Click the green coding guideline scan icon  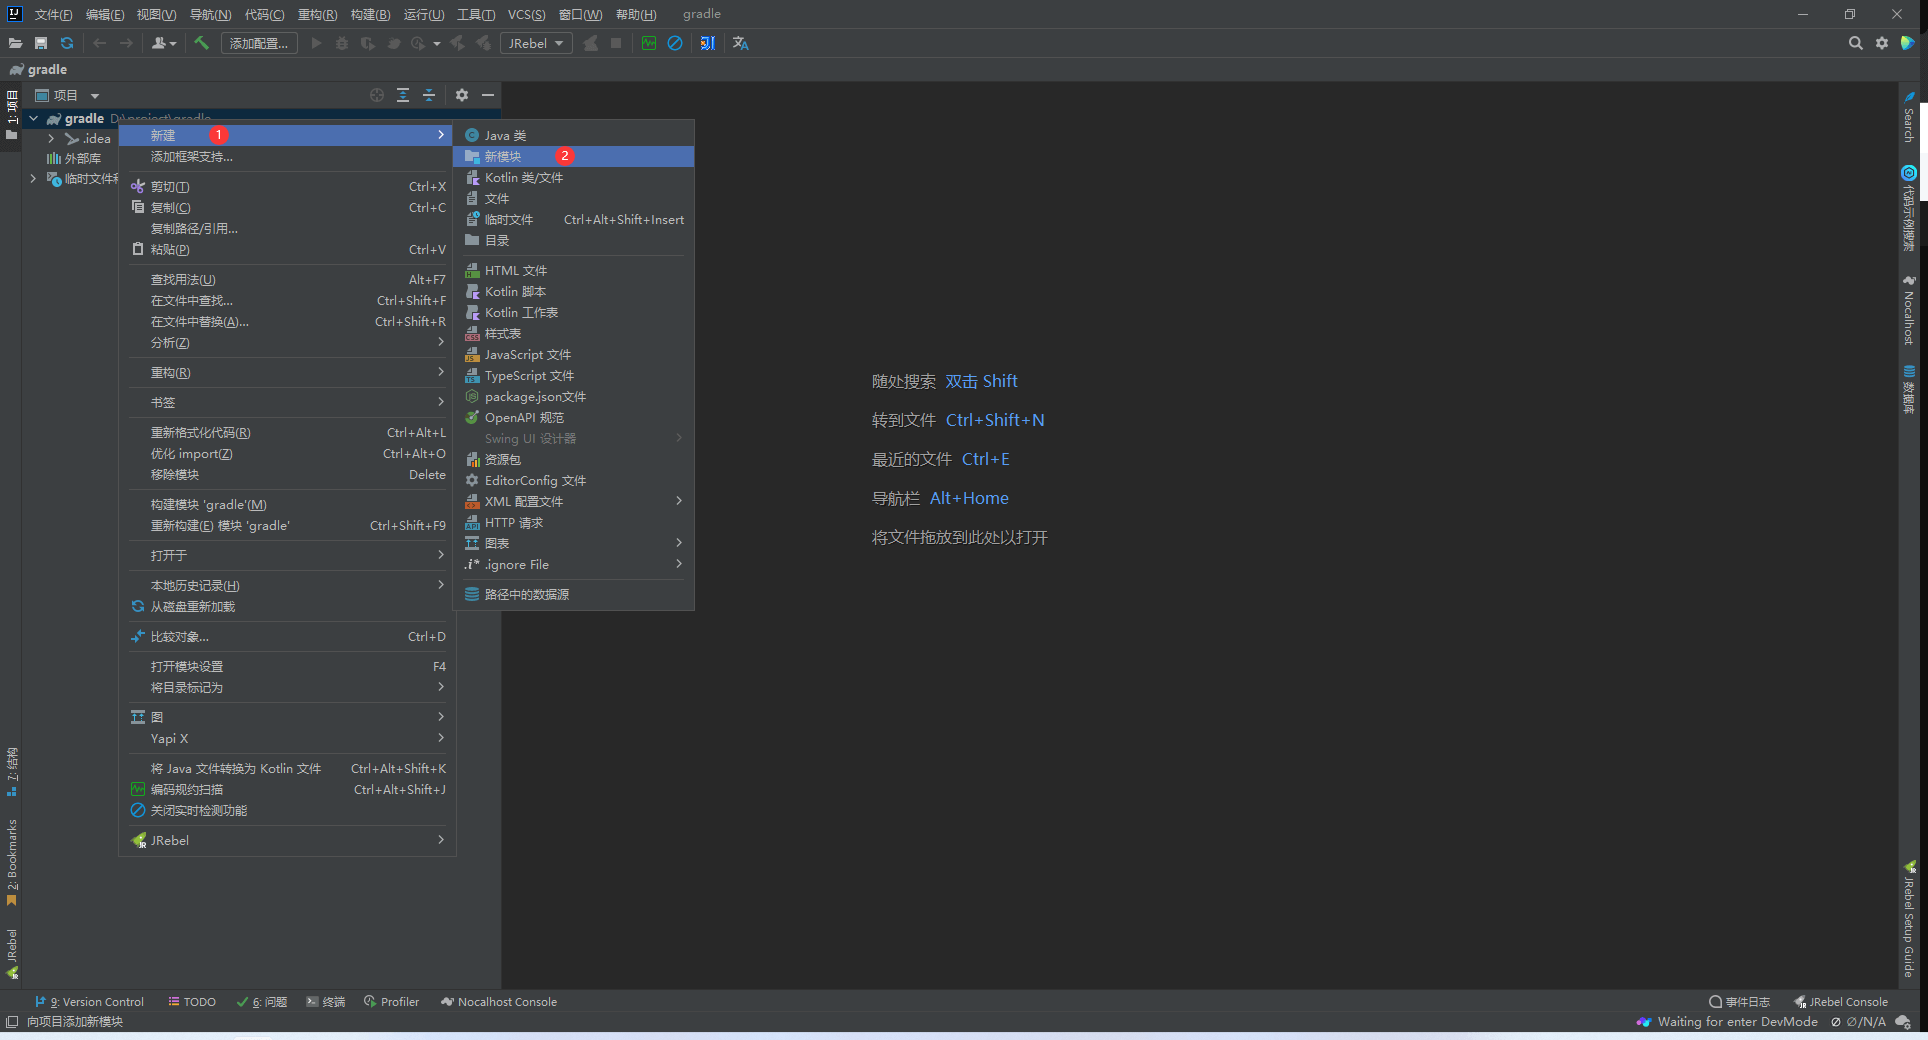click(x=649, y=43)
